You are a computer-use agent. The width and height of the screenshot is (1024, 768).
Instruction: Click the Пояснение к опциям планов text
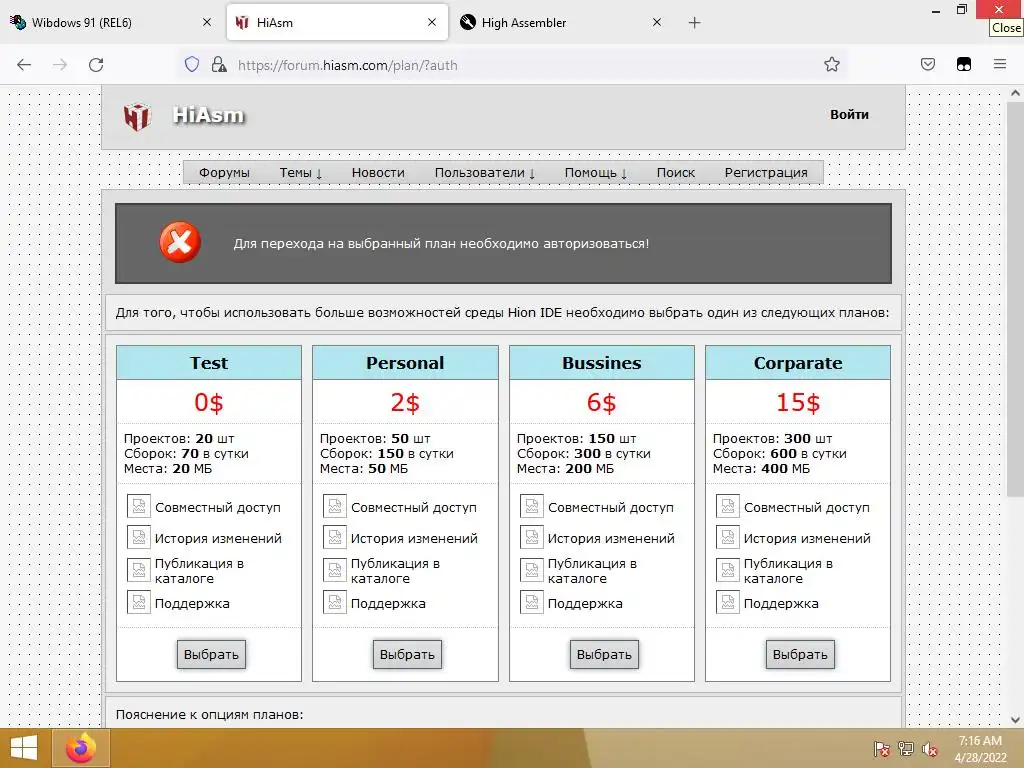pyautogui.click(x=209, y=714)
